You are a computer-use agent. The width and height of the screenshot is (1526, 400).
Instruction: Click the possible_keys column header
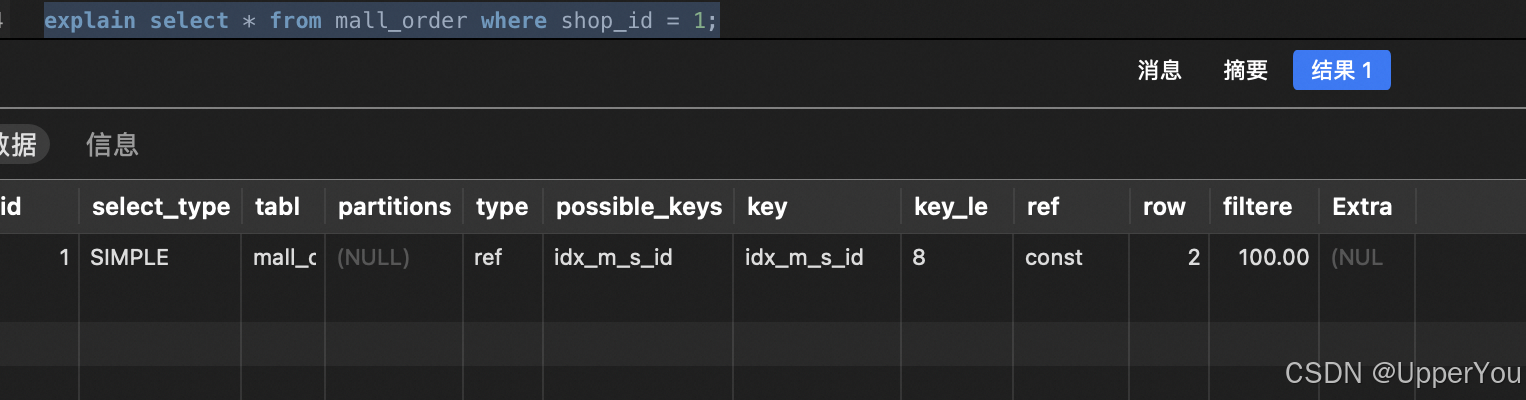(x=638, y=207)
